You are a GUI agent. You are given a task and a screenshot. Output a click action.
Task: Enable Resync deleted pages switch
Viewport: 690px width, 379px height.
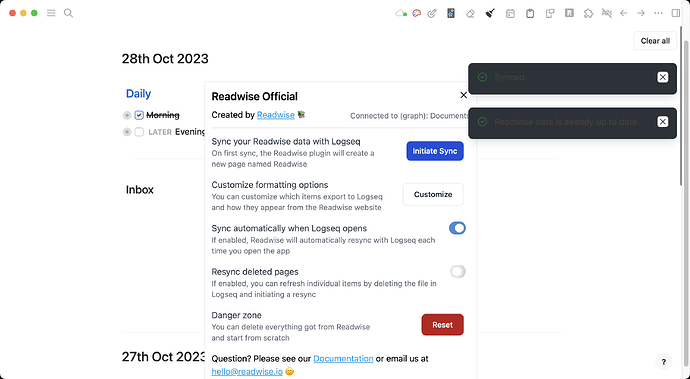click(x=458, y=272)
